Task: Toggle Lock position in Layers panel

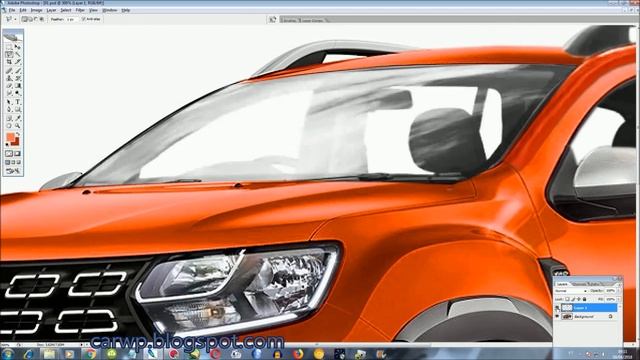Action: coord(579,299)
